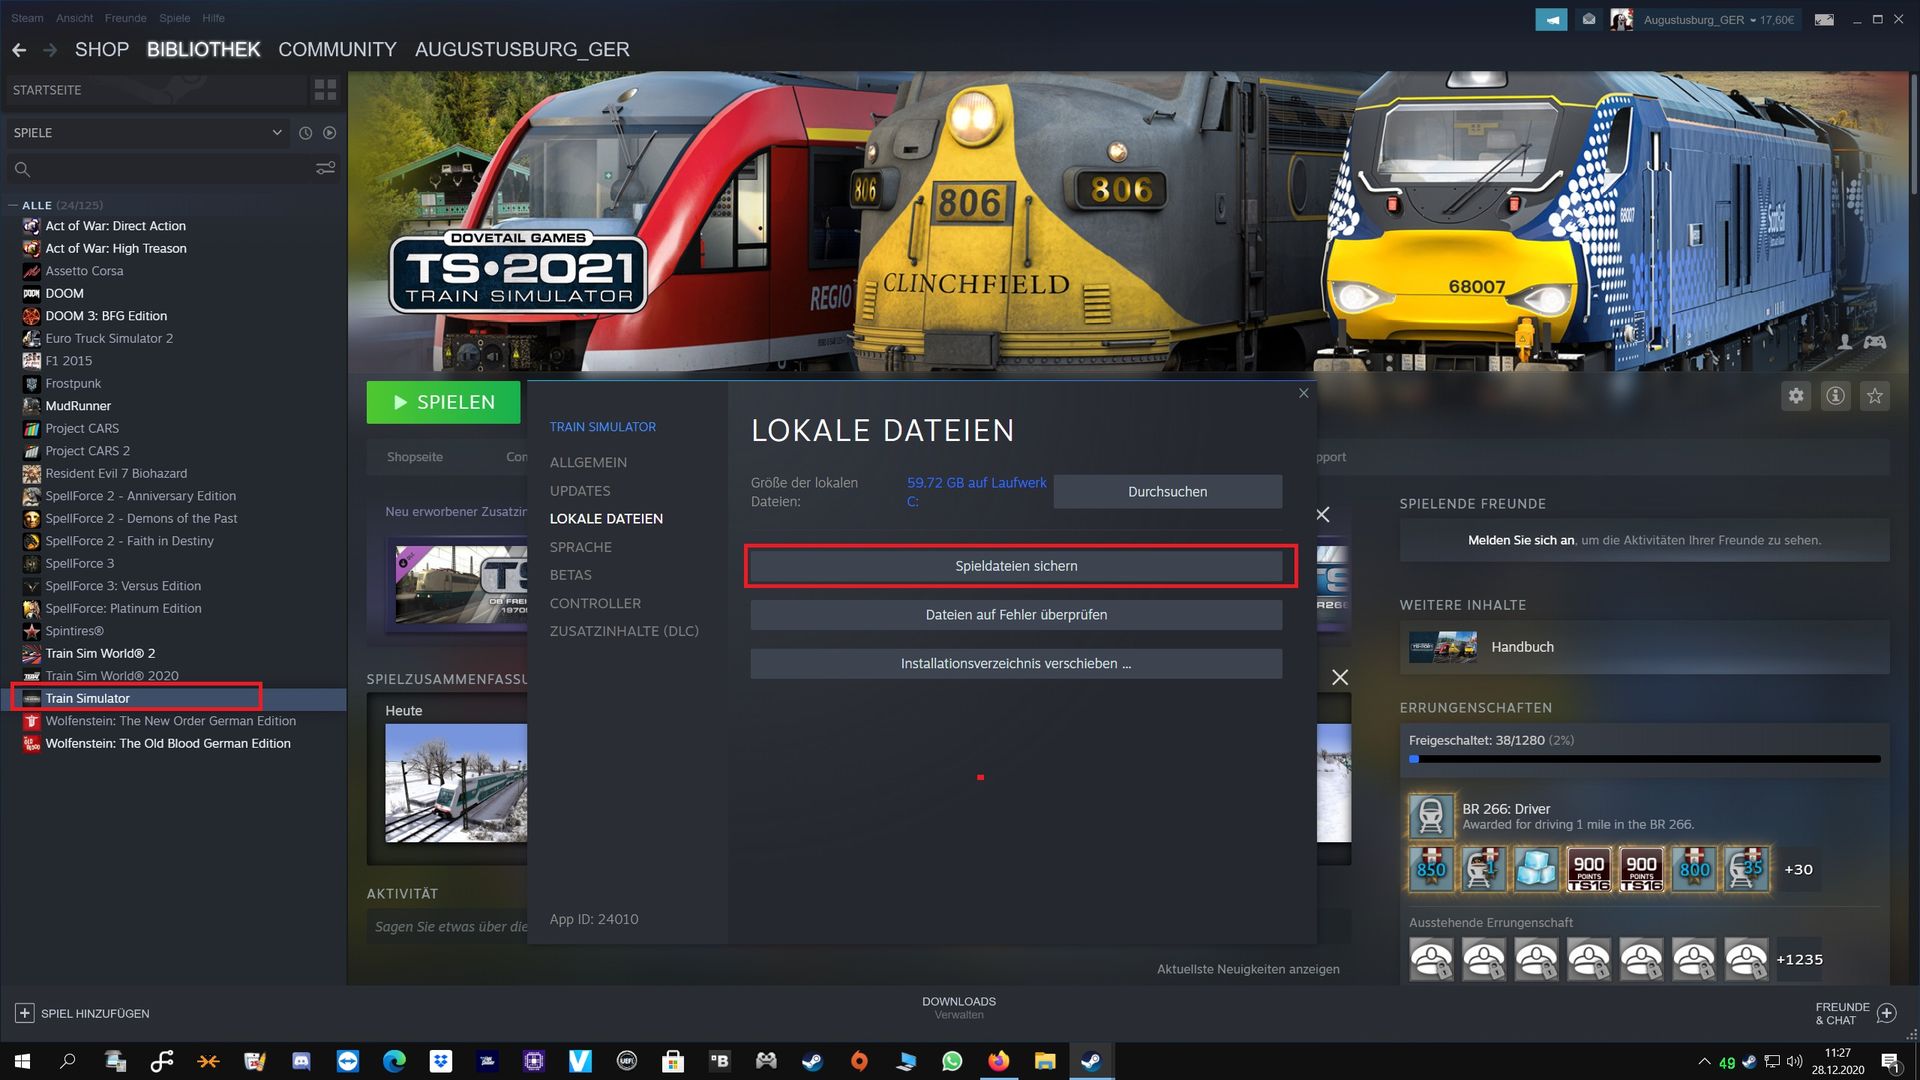Click the achievements progress bar

(x=1644, y=759)
